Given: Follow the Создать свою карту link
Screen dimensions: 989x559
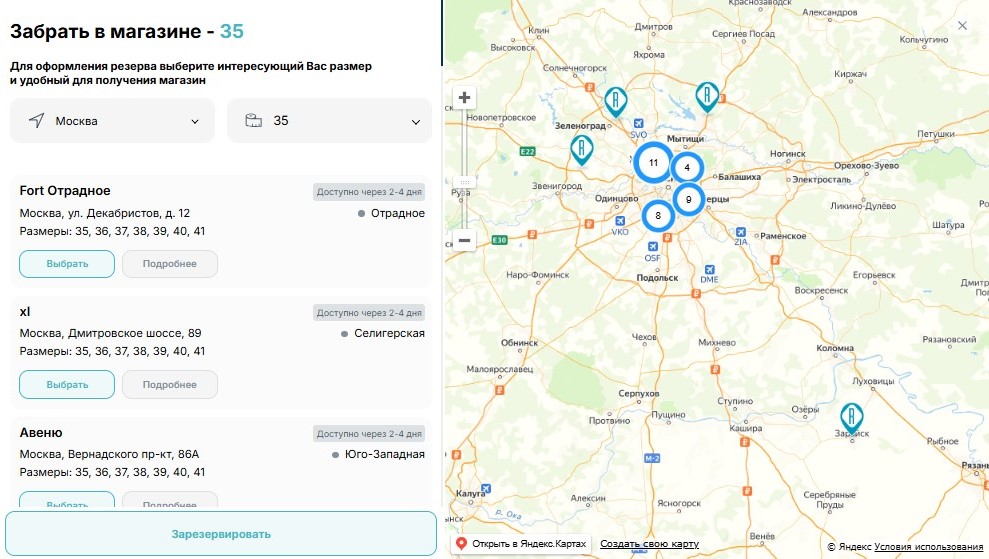Looking at the screenshot, I should [x=649, y=544].
